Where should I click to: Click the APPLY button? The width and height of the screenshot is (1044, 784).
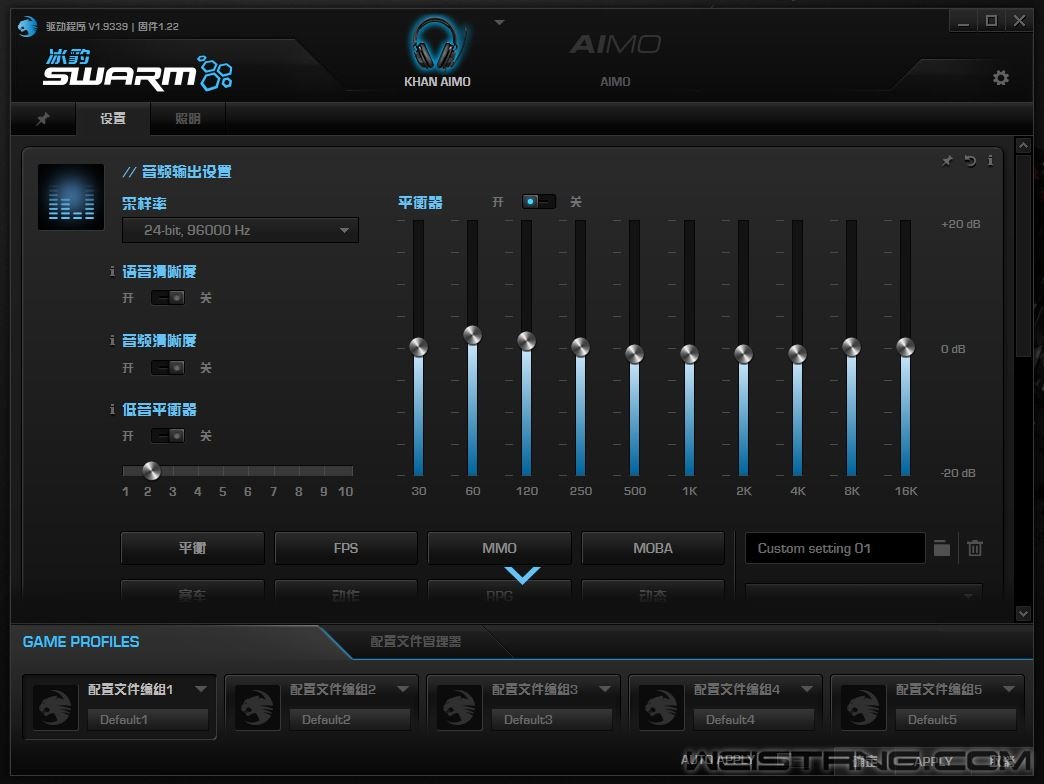click(933, 761)
